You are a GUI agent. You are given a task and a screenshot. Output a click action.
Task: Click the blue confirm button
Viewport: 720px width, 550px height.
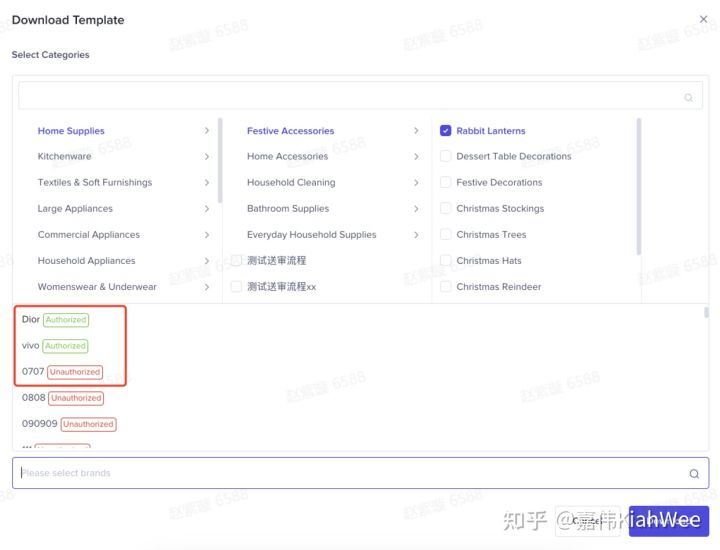[x=669, y=521]
